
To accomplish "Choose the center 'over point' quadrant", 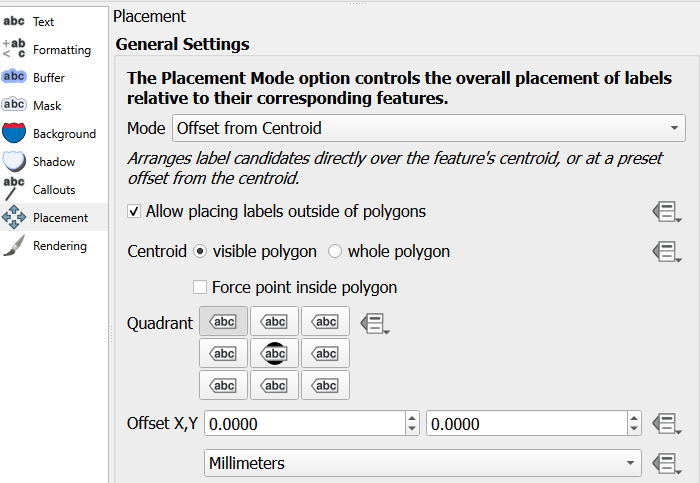I will [x=275, y=354].
